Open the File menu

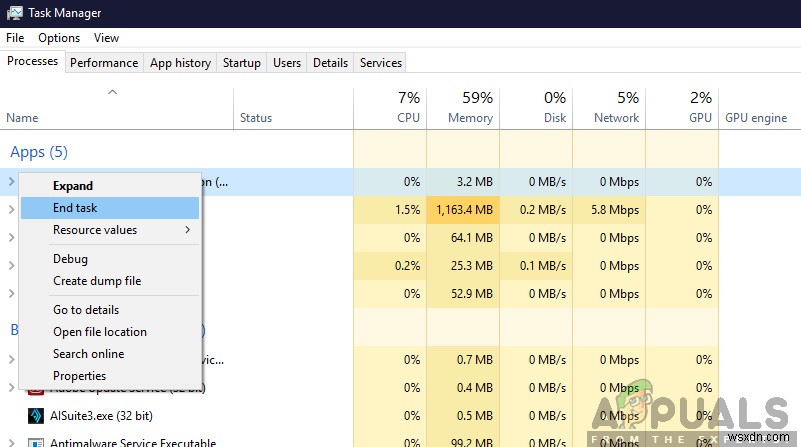[x=15, y=38]
